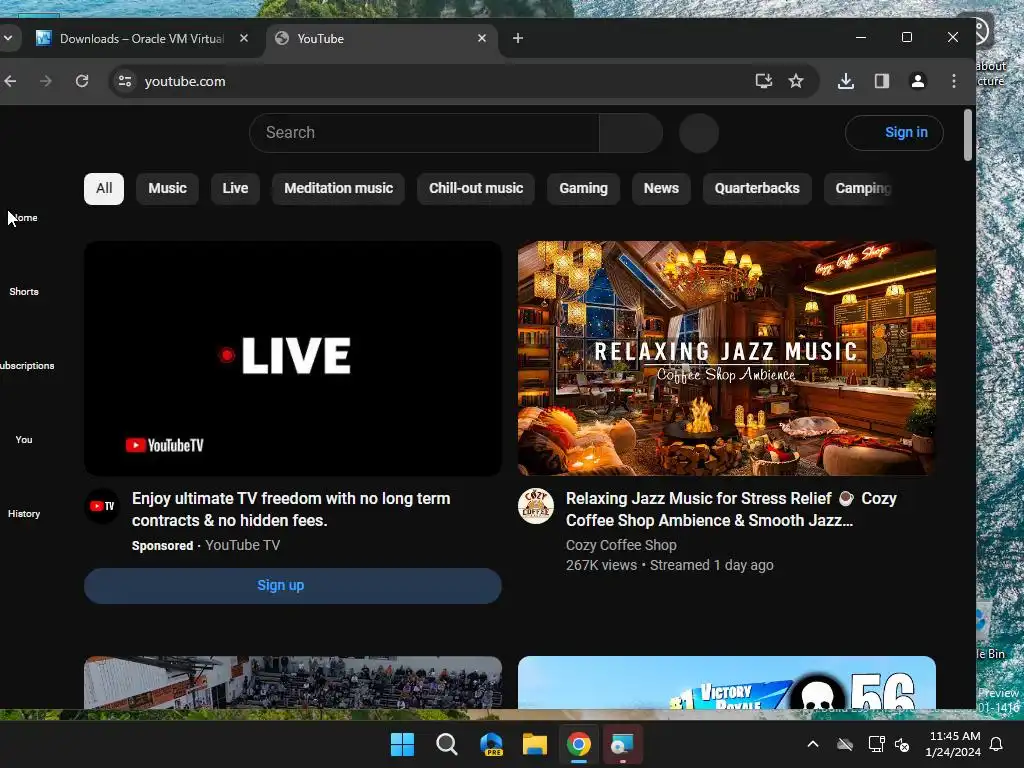The height and width of the screenshot is (768, 1024).
Task: Open Subscriptions in sidebar
Action: [x=26, y=366]
